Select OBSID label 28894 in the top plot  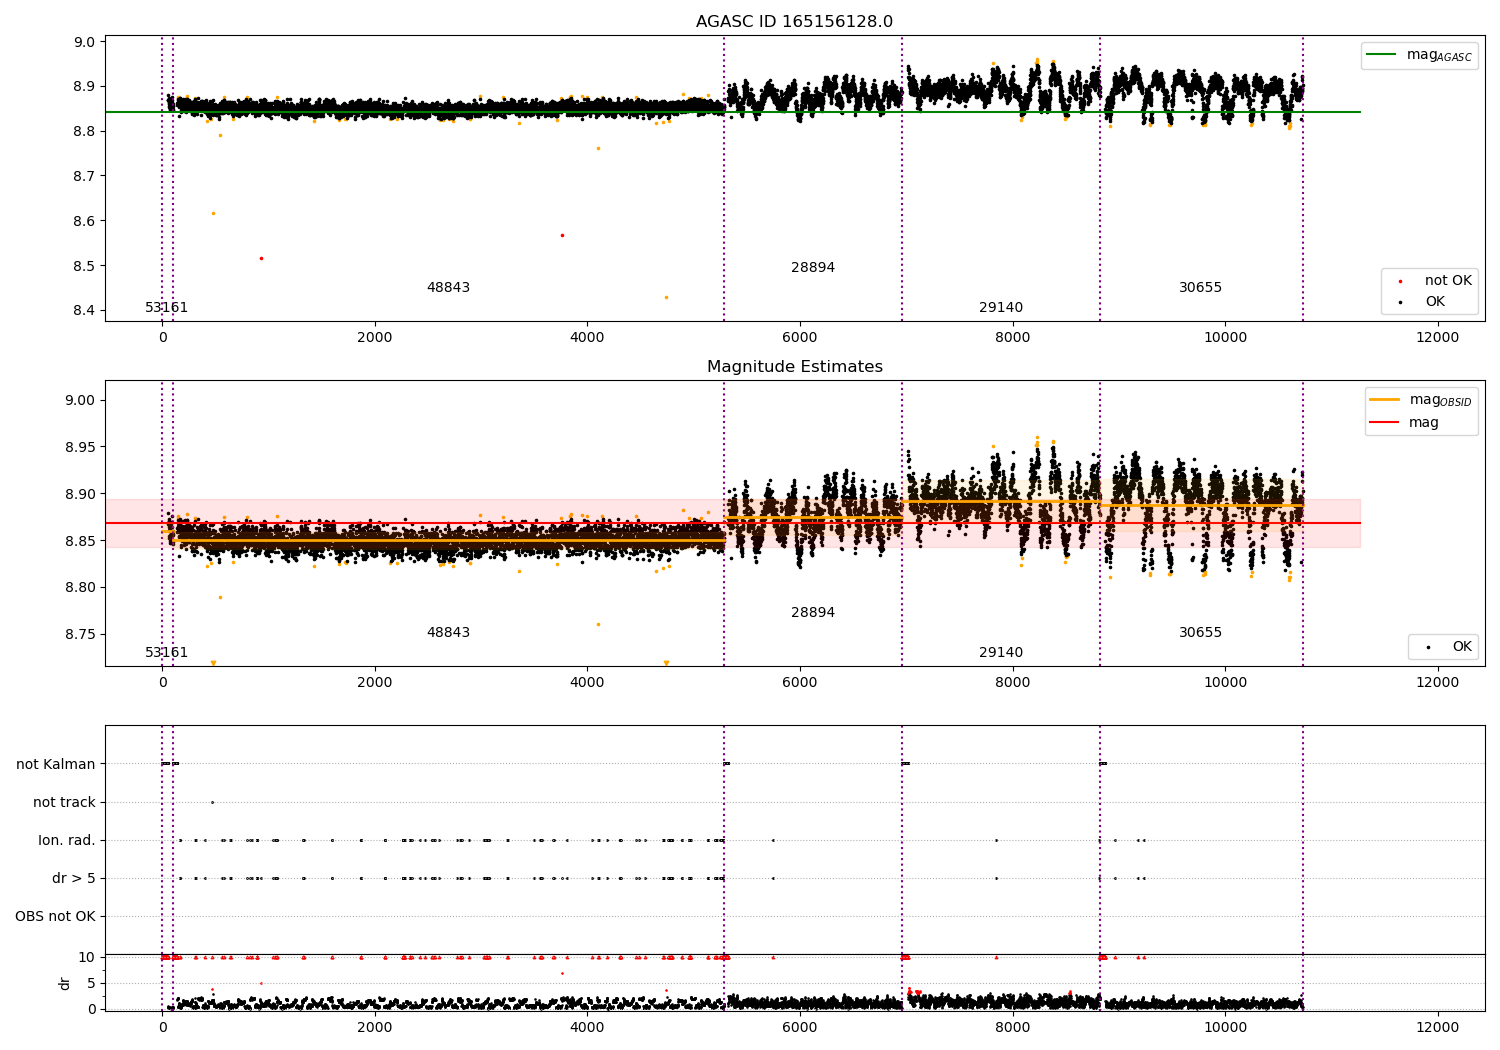(x=813, y=268)
